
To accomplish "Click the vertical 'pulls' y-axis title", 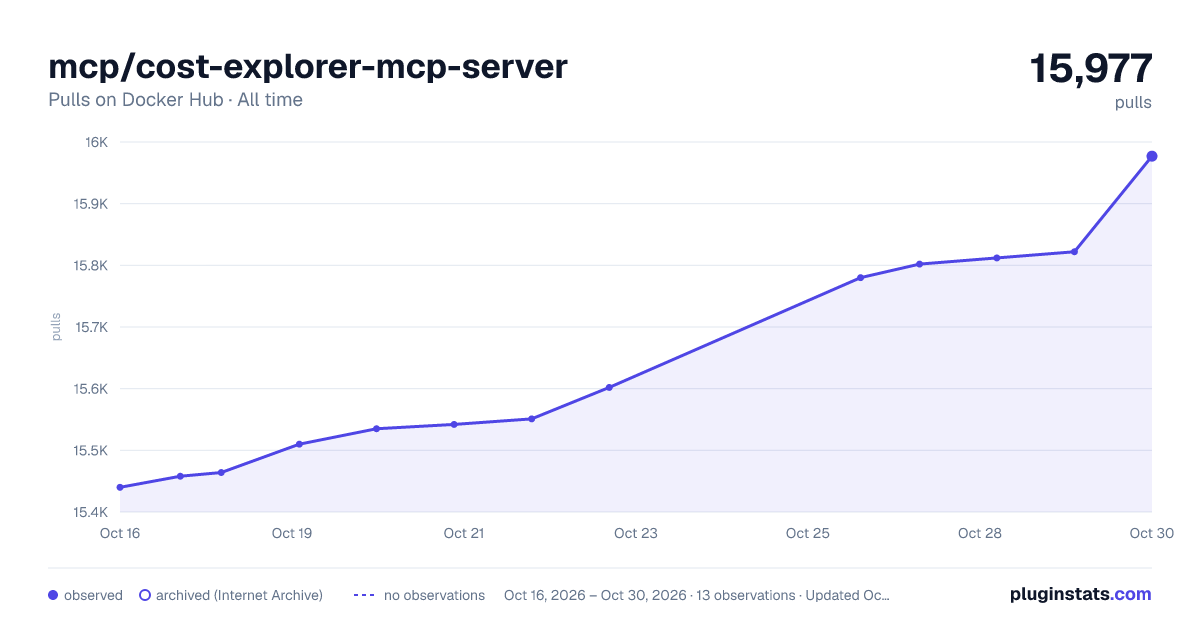I will point(56,327).
